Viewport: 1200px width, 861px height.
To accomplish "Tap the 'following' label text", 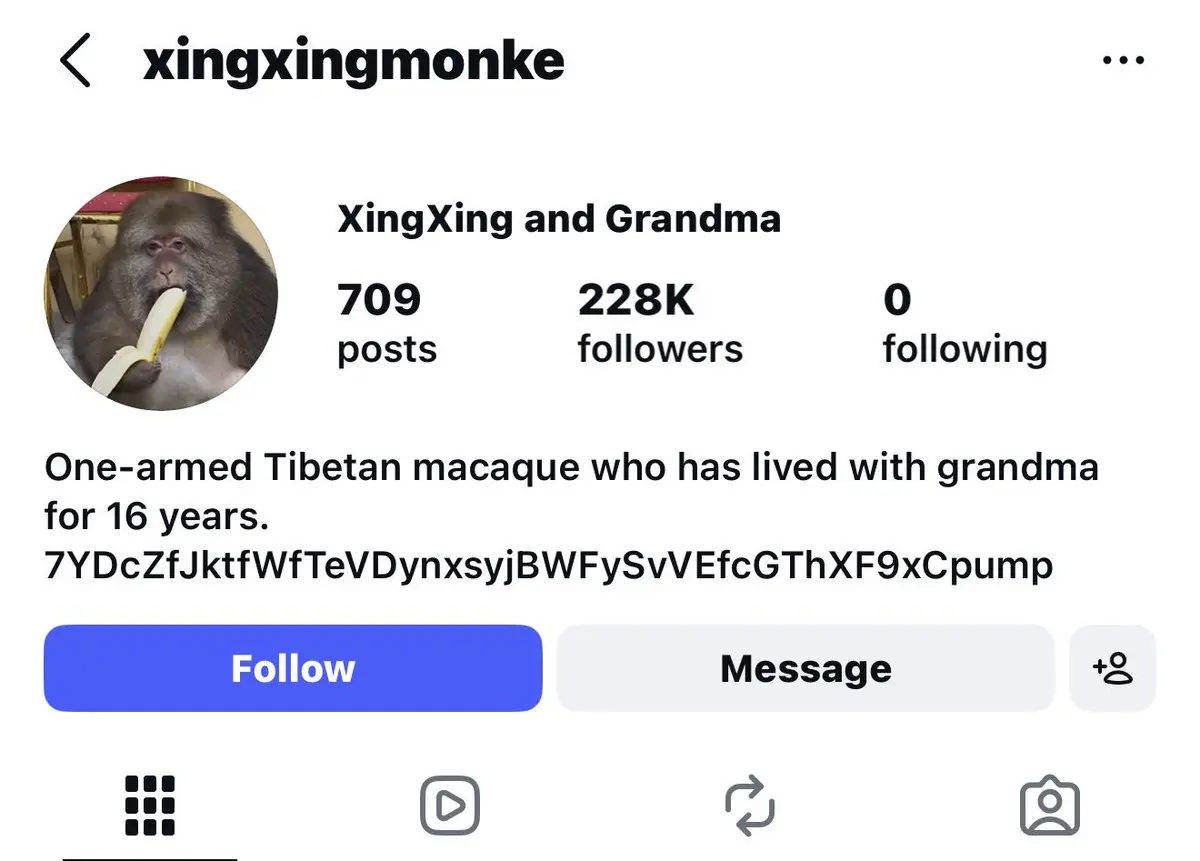I will (964, 349).
